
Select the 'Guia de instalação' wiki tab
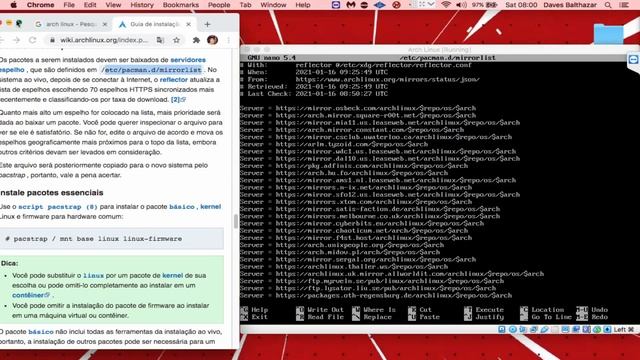[x=155, y=24]
